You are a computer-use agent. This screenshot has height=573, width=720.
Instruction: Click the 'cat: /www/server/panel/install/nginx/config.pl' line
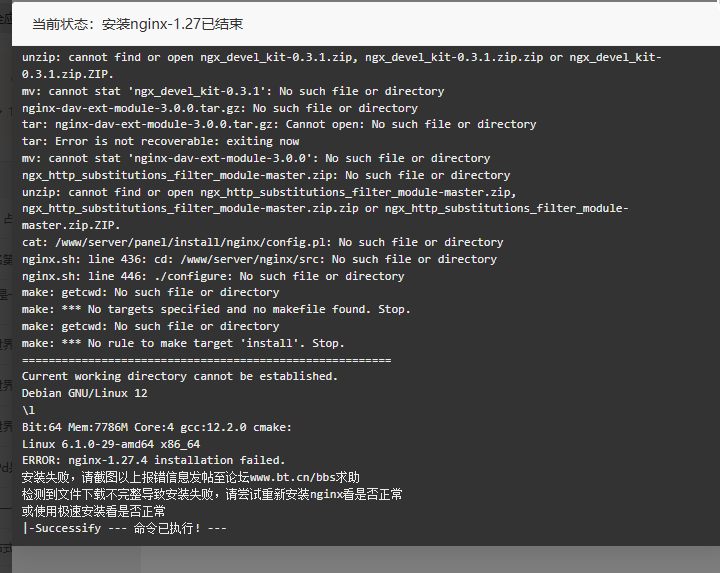pyautogui.click(x=262, y=242)
